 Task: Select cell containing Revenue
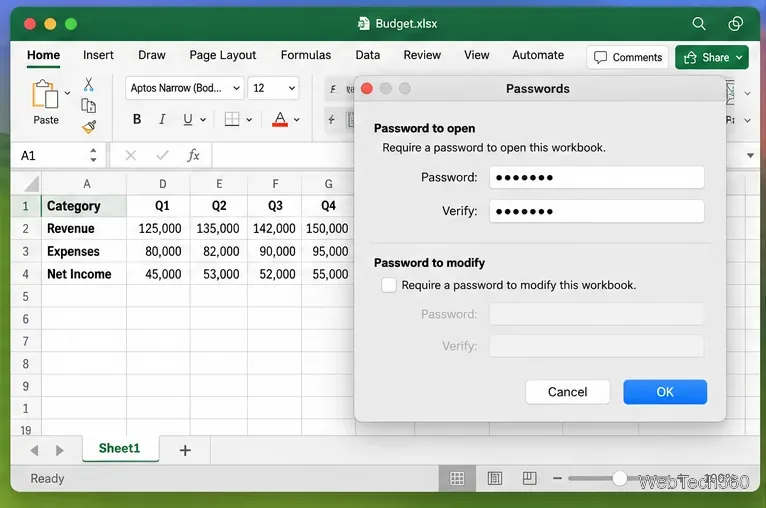[x=84, y=229]
